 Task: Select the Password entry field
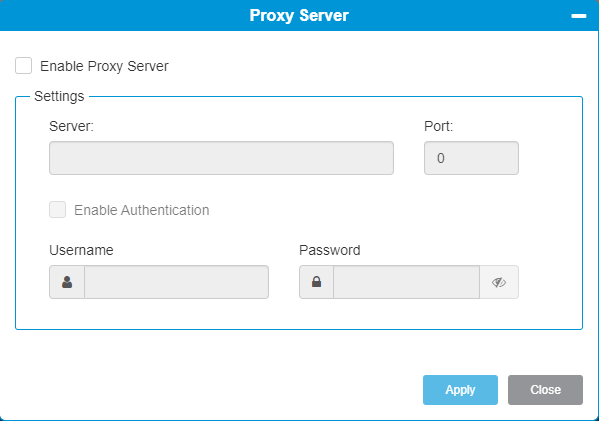coord(406,282)
